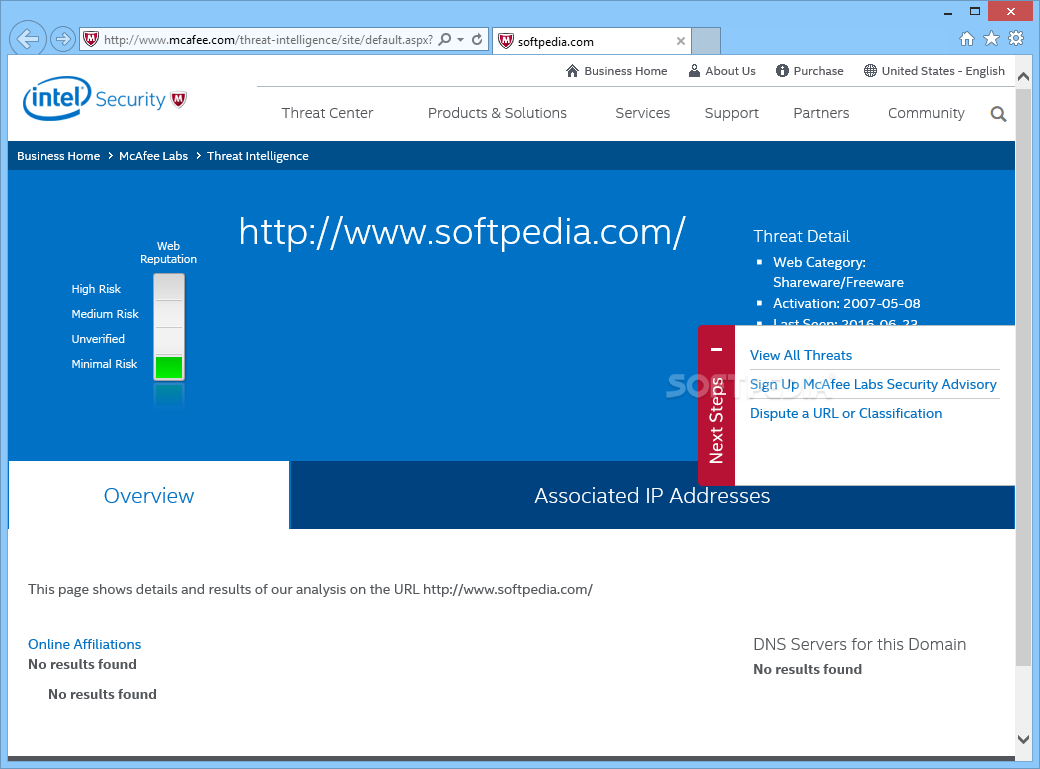This screenshot has width=1040, height=769.
Task: Click the page scrollbar up arrow
Action: coord(1023,76)
